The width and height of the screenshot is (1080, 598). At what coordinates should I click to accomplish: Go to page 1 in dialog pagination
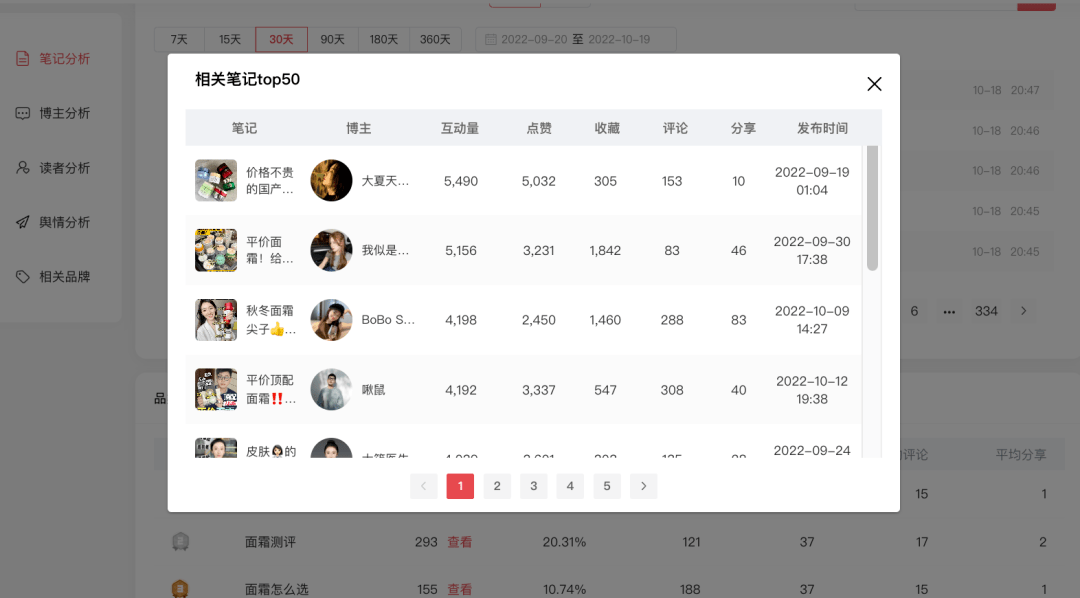[460, 486]
